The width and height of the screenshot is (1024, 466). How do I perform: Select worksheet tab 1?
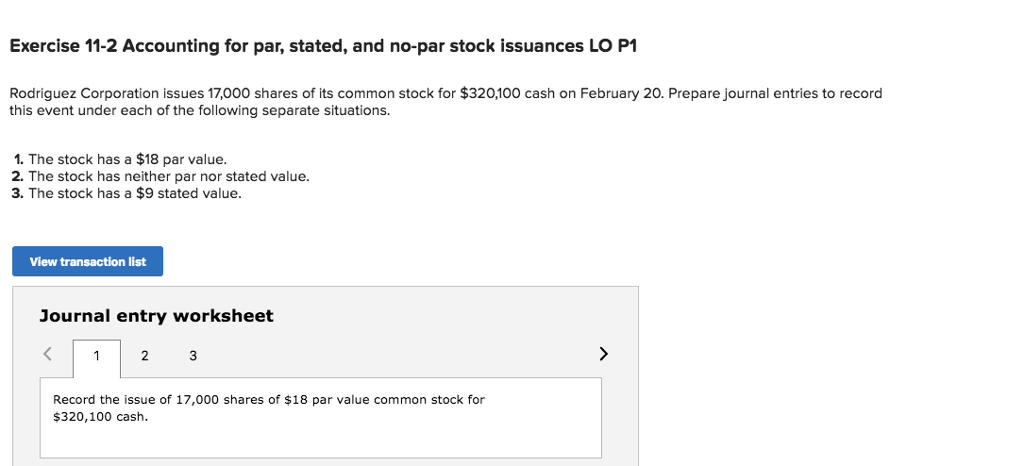97,356
